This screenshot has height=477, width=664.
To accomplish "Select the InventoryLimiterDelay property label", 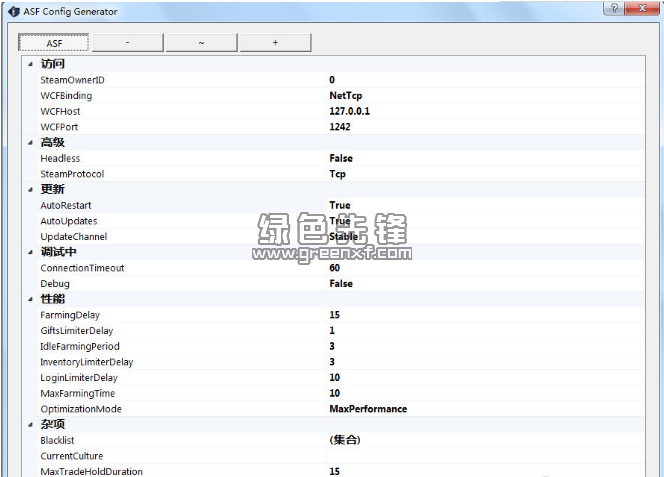I will point(86,362).
